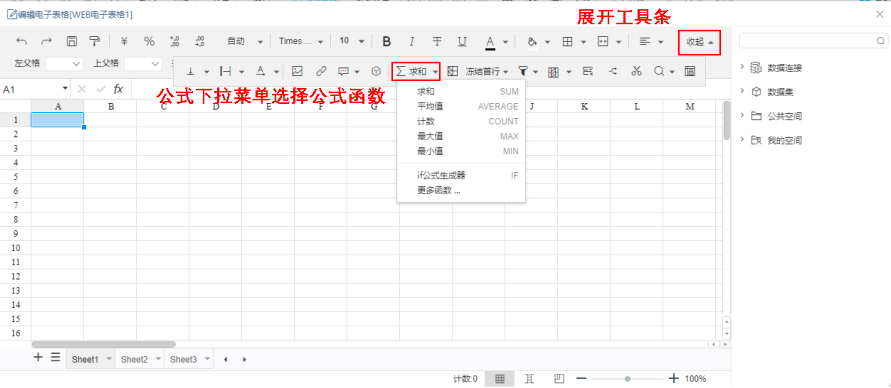Open the 左父格 dropdown box

(64, 64)
